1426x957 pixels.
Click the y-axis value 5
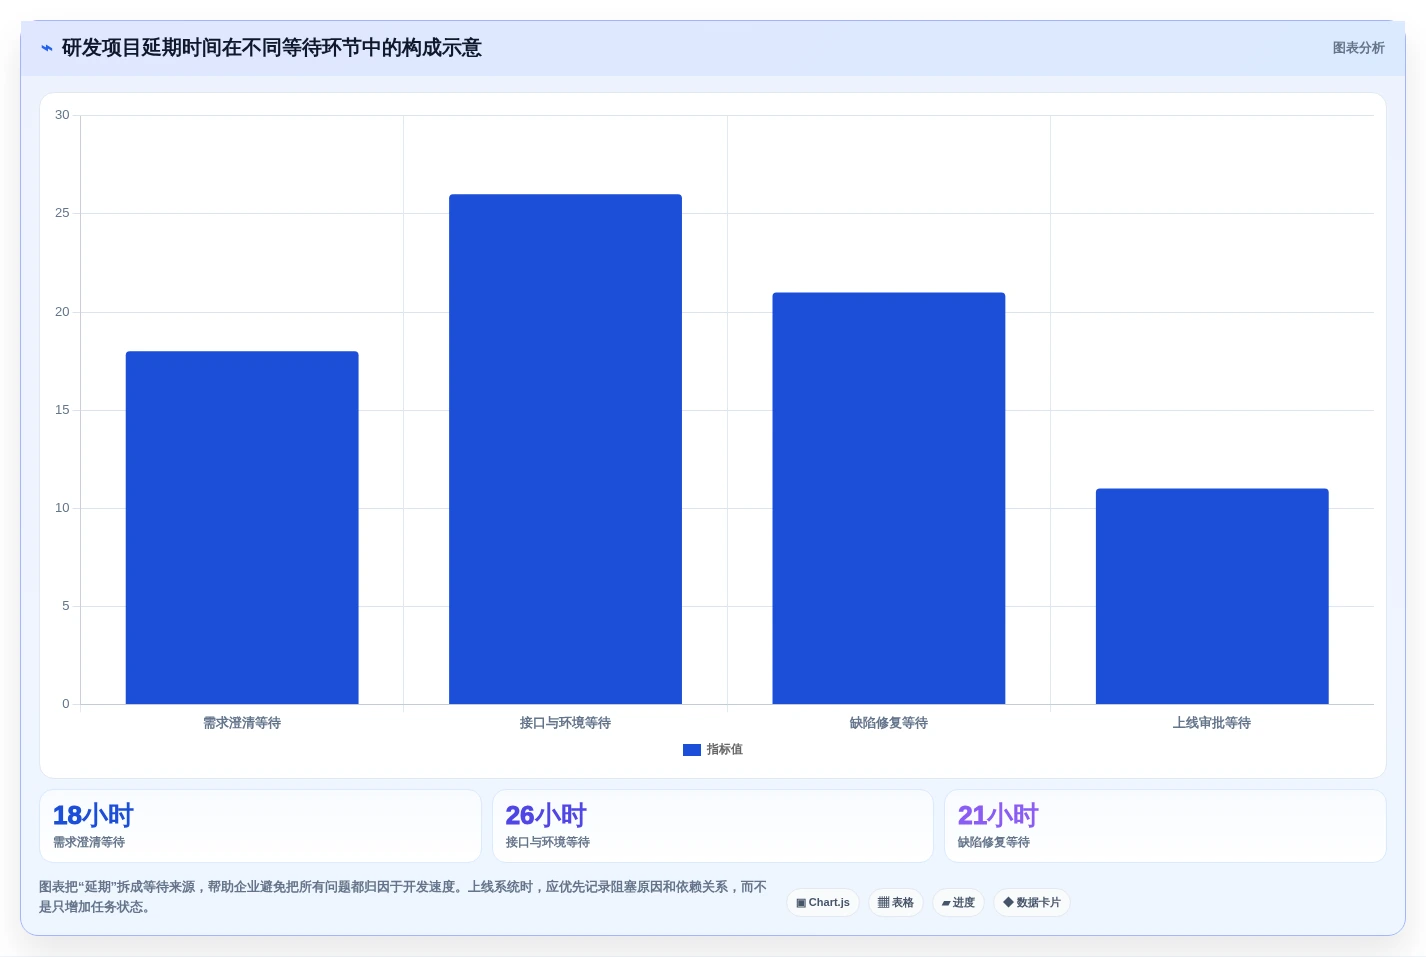tap(66, 606)
